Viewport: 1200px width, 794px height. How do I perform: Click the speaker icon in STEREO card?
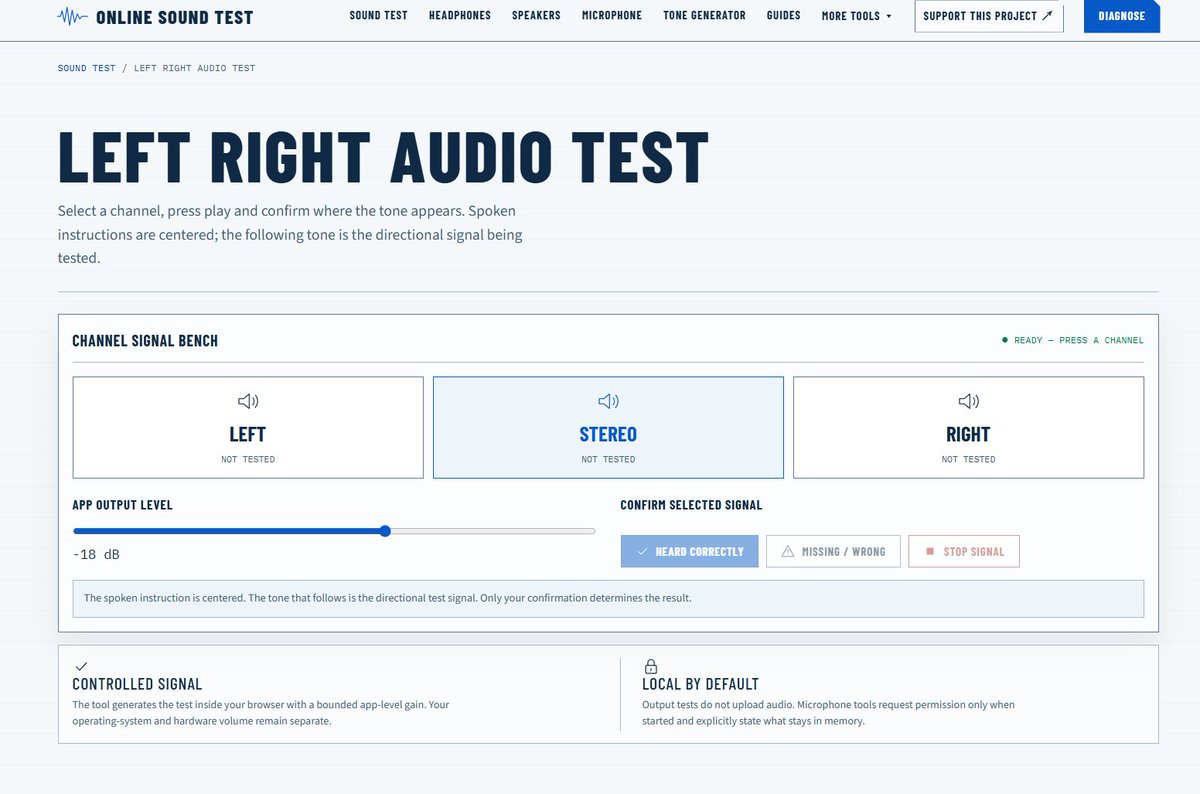(608, 401)
